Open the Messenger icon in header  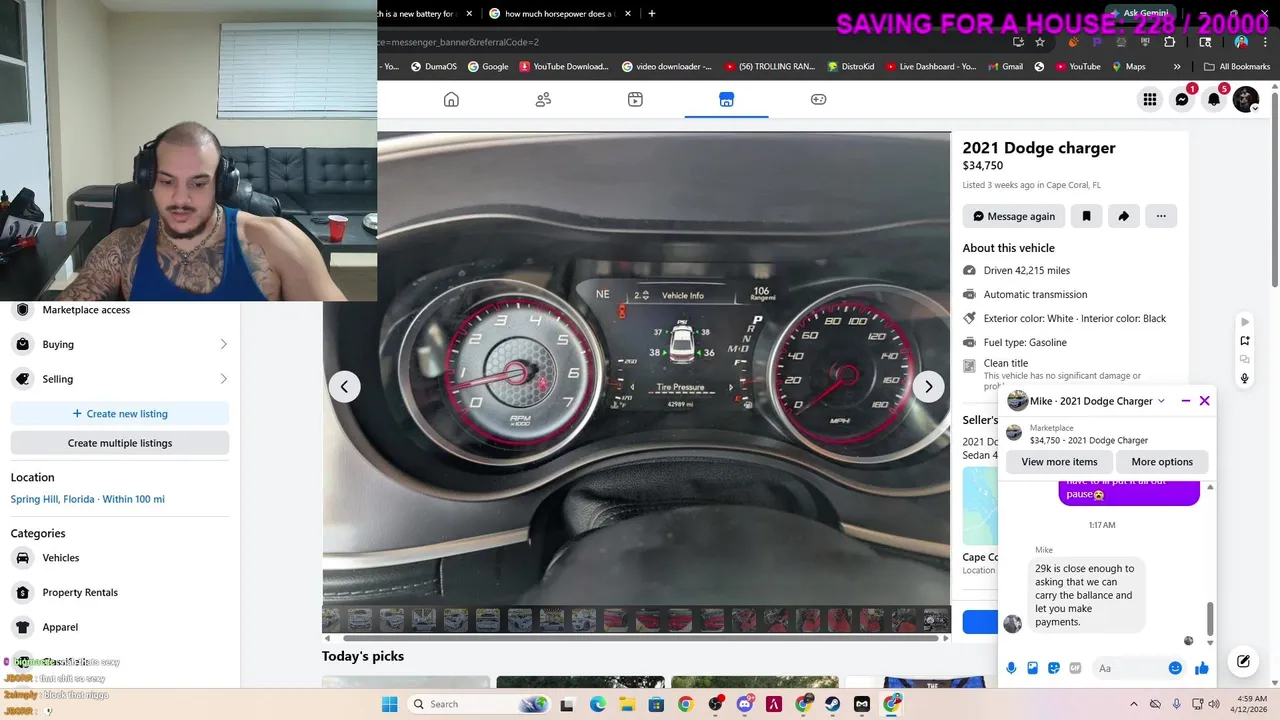(x=1182, y=99)
